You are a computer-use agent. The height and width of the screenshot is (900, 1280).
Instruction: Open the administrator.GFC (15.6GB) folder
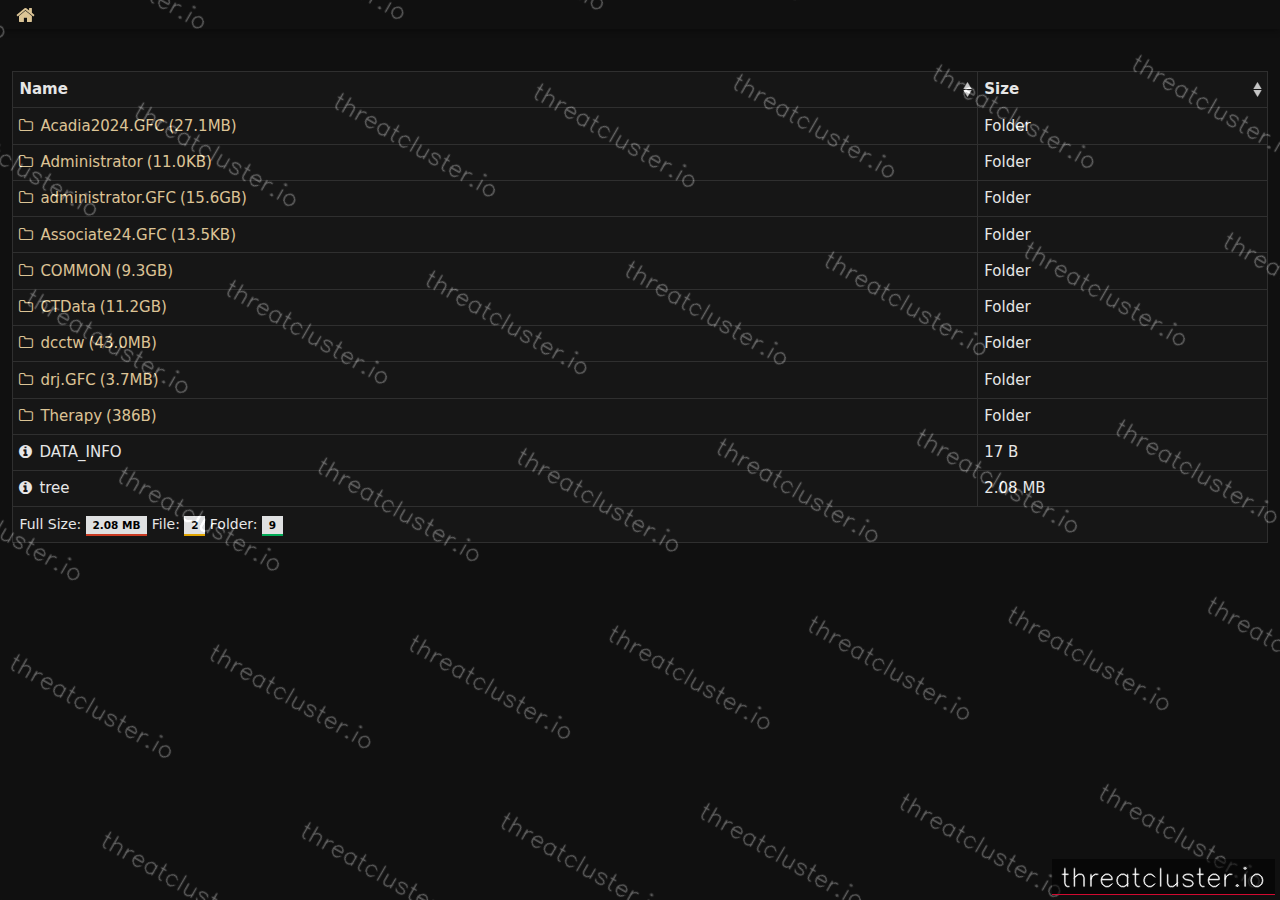(x=143, y=198)
